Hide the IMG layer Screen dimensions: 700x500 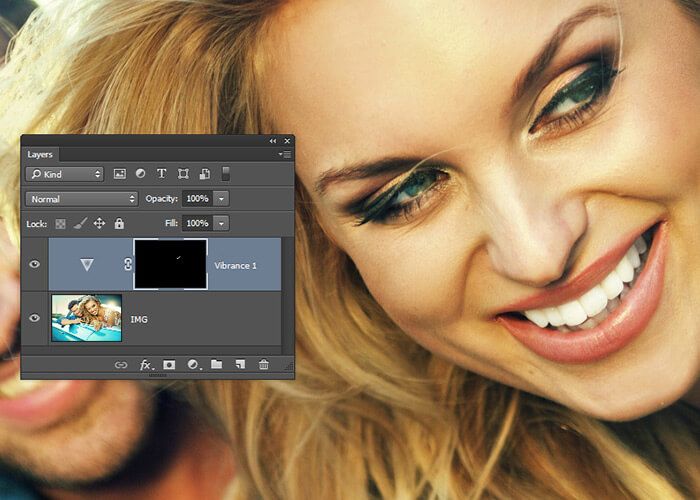35,318
